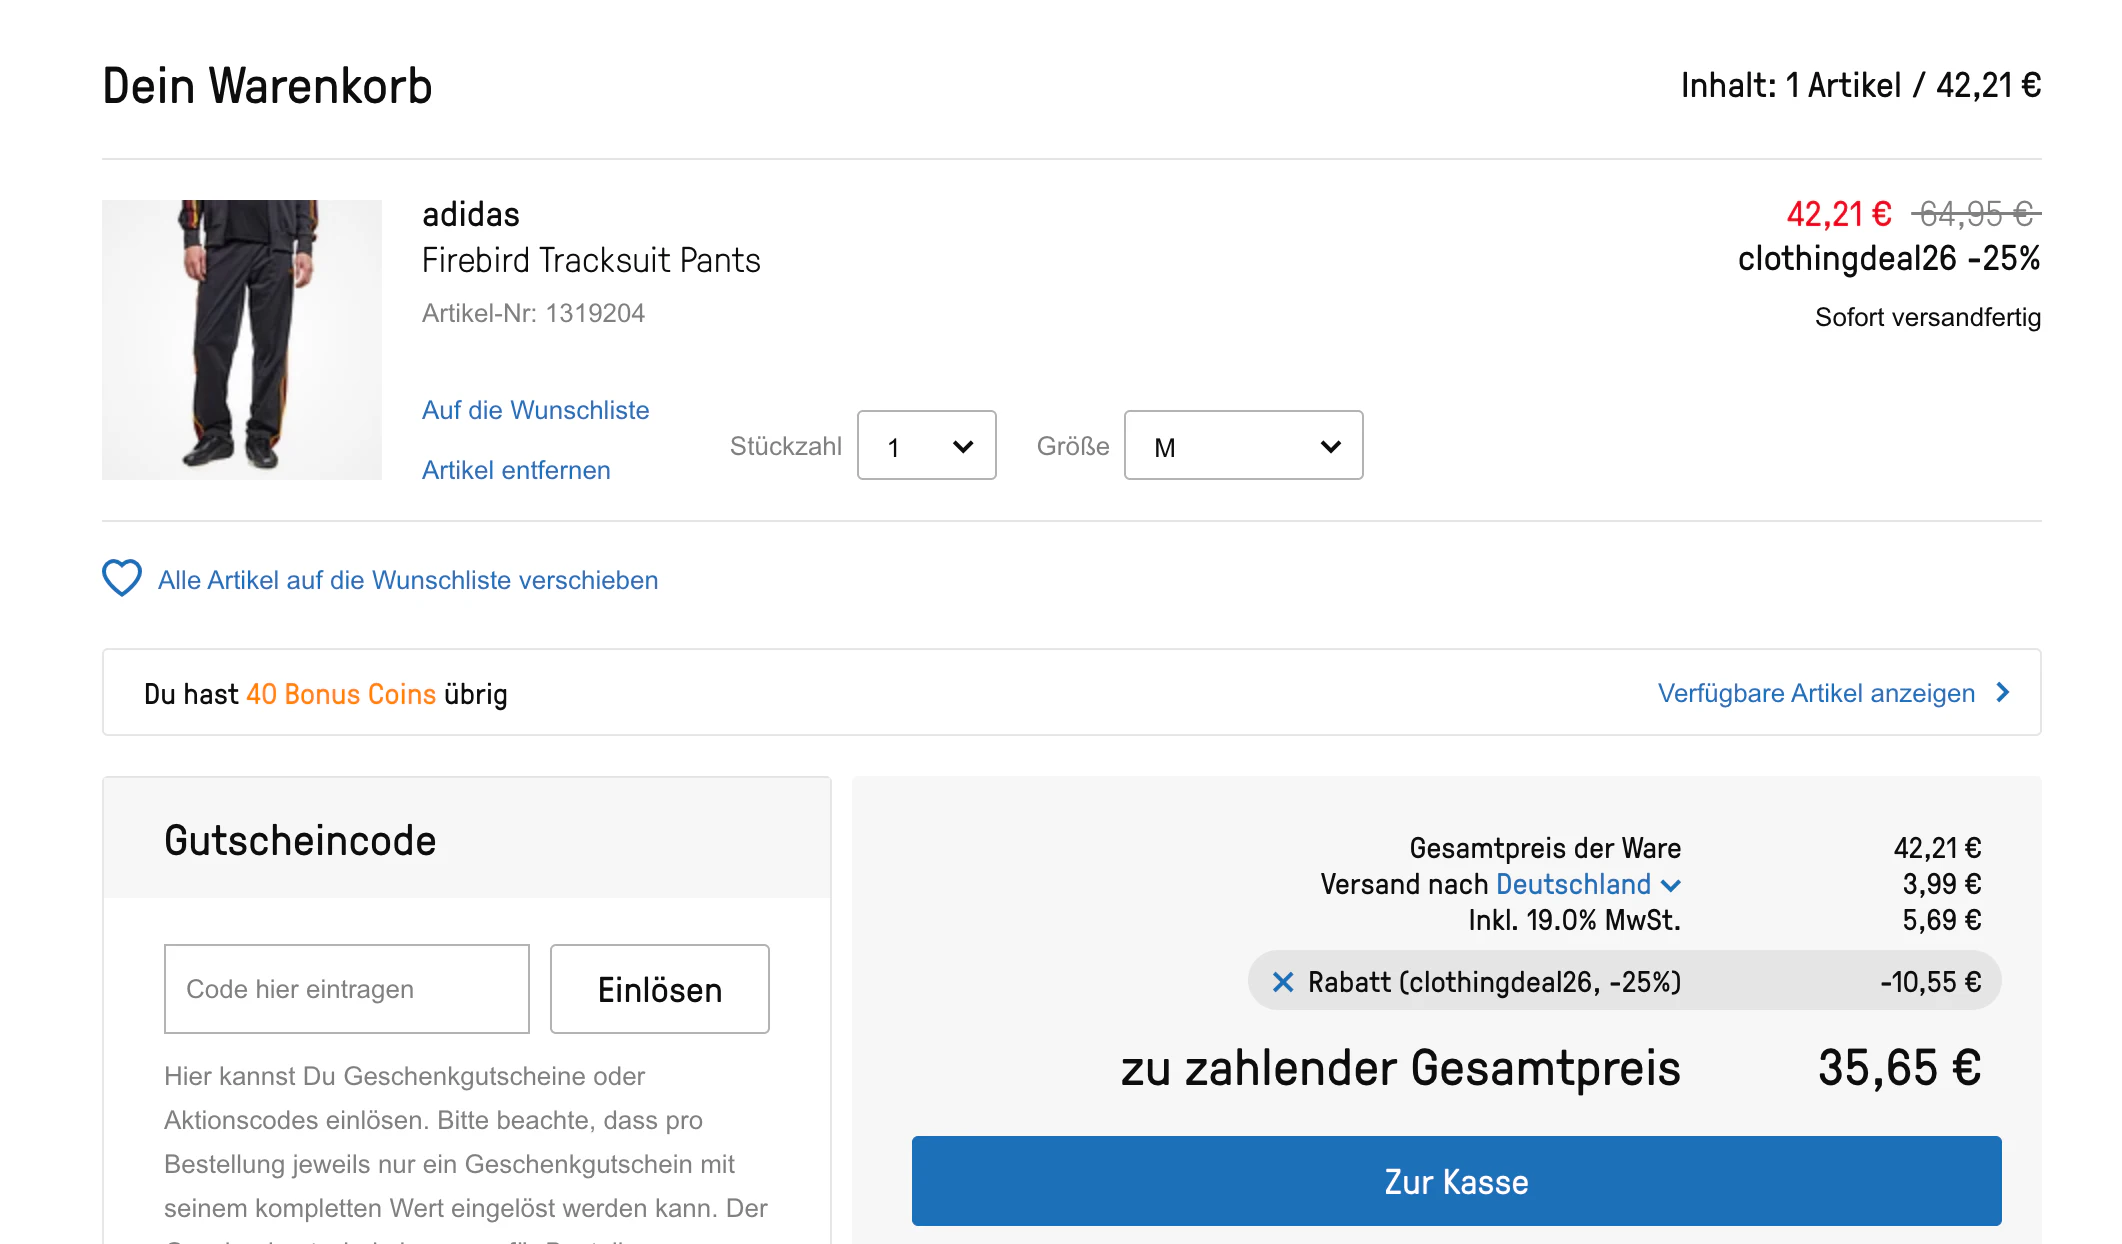Click the -10,55 € discount amount
Viewport: 2122px width, 1244px height.
click(1930, 982)
